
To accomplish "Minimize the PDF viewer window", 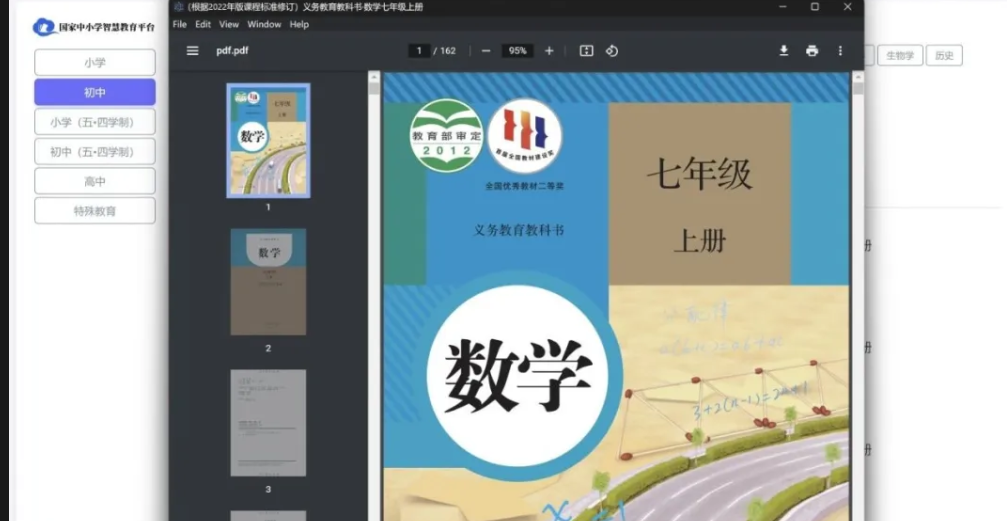I will 783,7.
